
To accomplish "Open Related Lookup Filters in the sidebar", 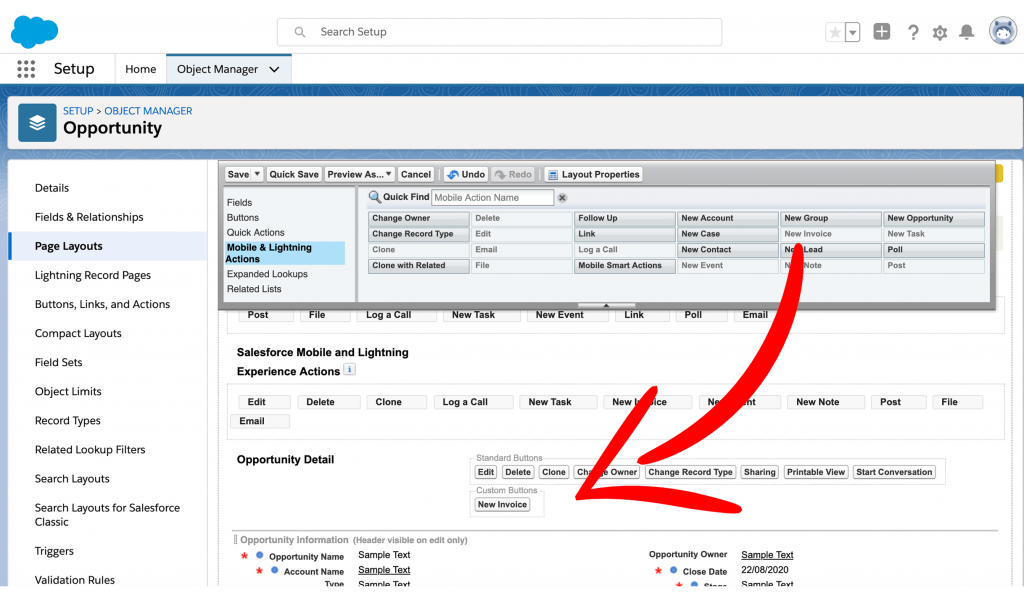I will pyautogui.click(x=89, y=449).
